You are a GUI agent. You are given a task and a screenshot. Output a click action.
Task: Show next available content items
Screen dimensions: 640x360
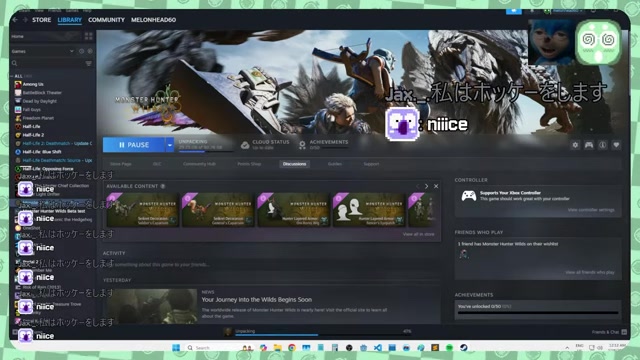(427, 186)
